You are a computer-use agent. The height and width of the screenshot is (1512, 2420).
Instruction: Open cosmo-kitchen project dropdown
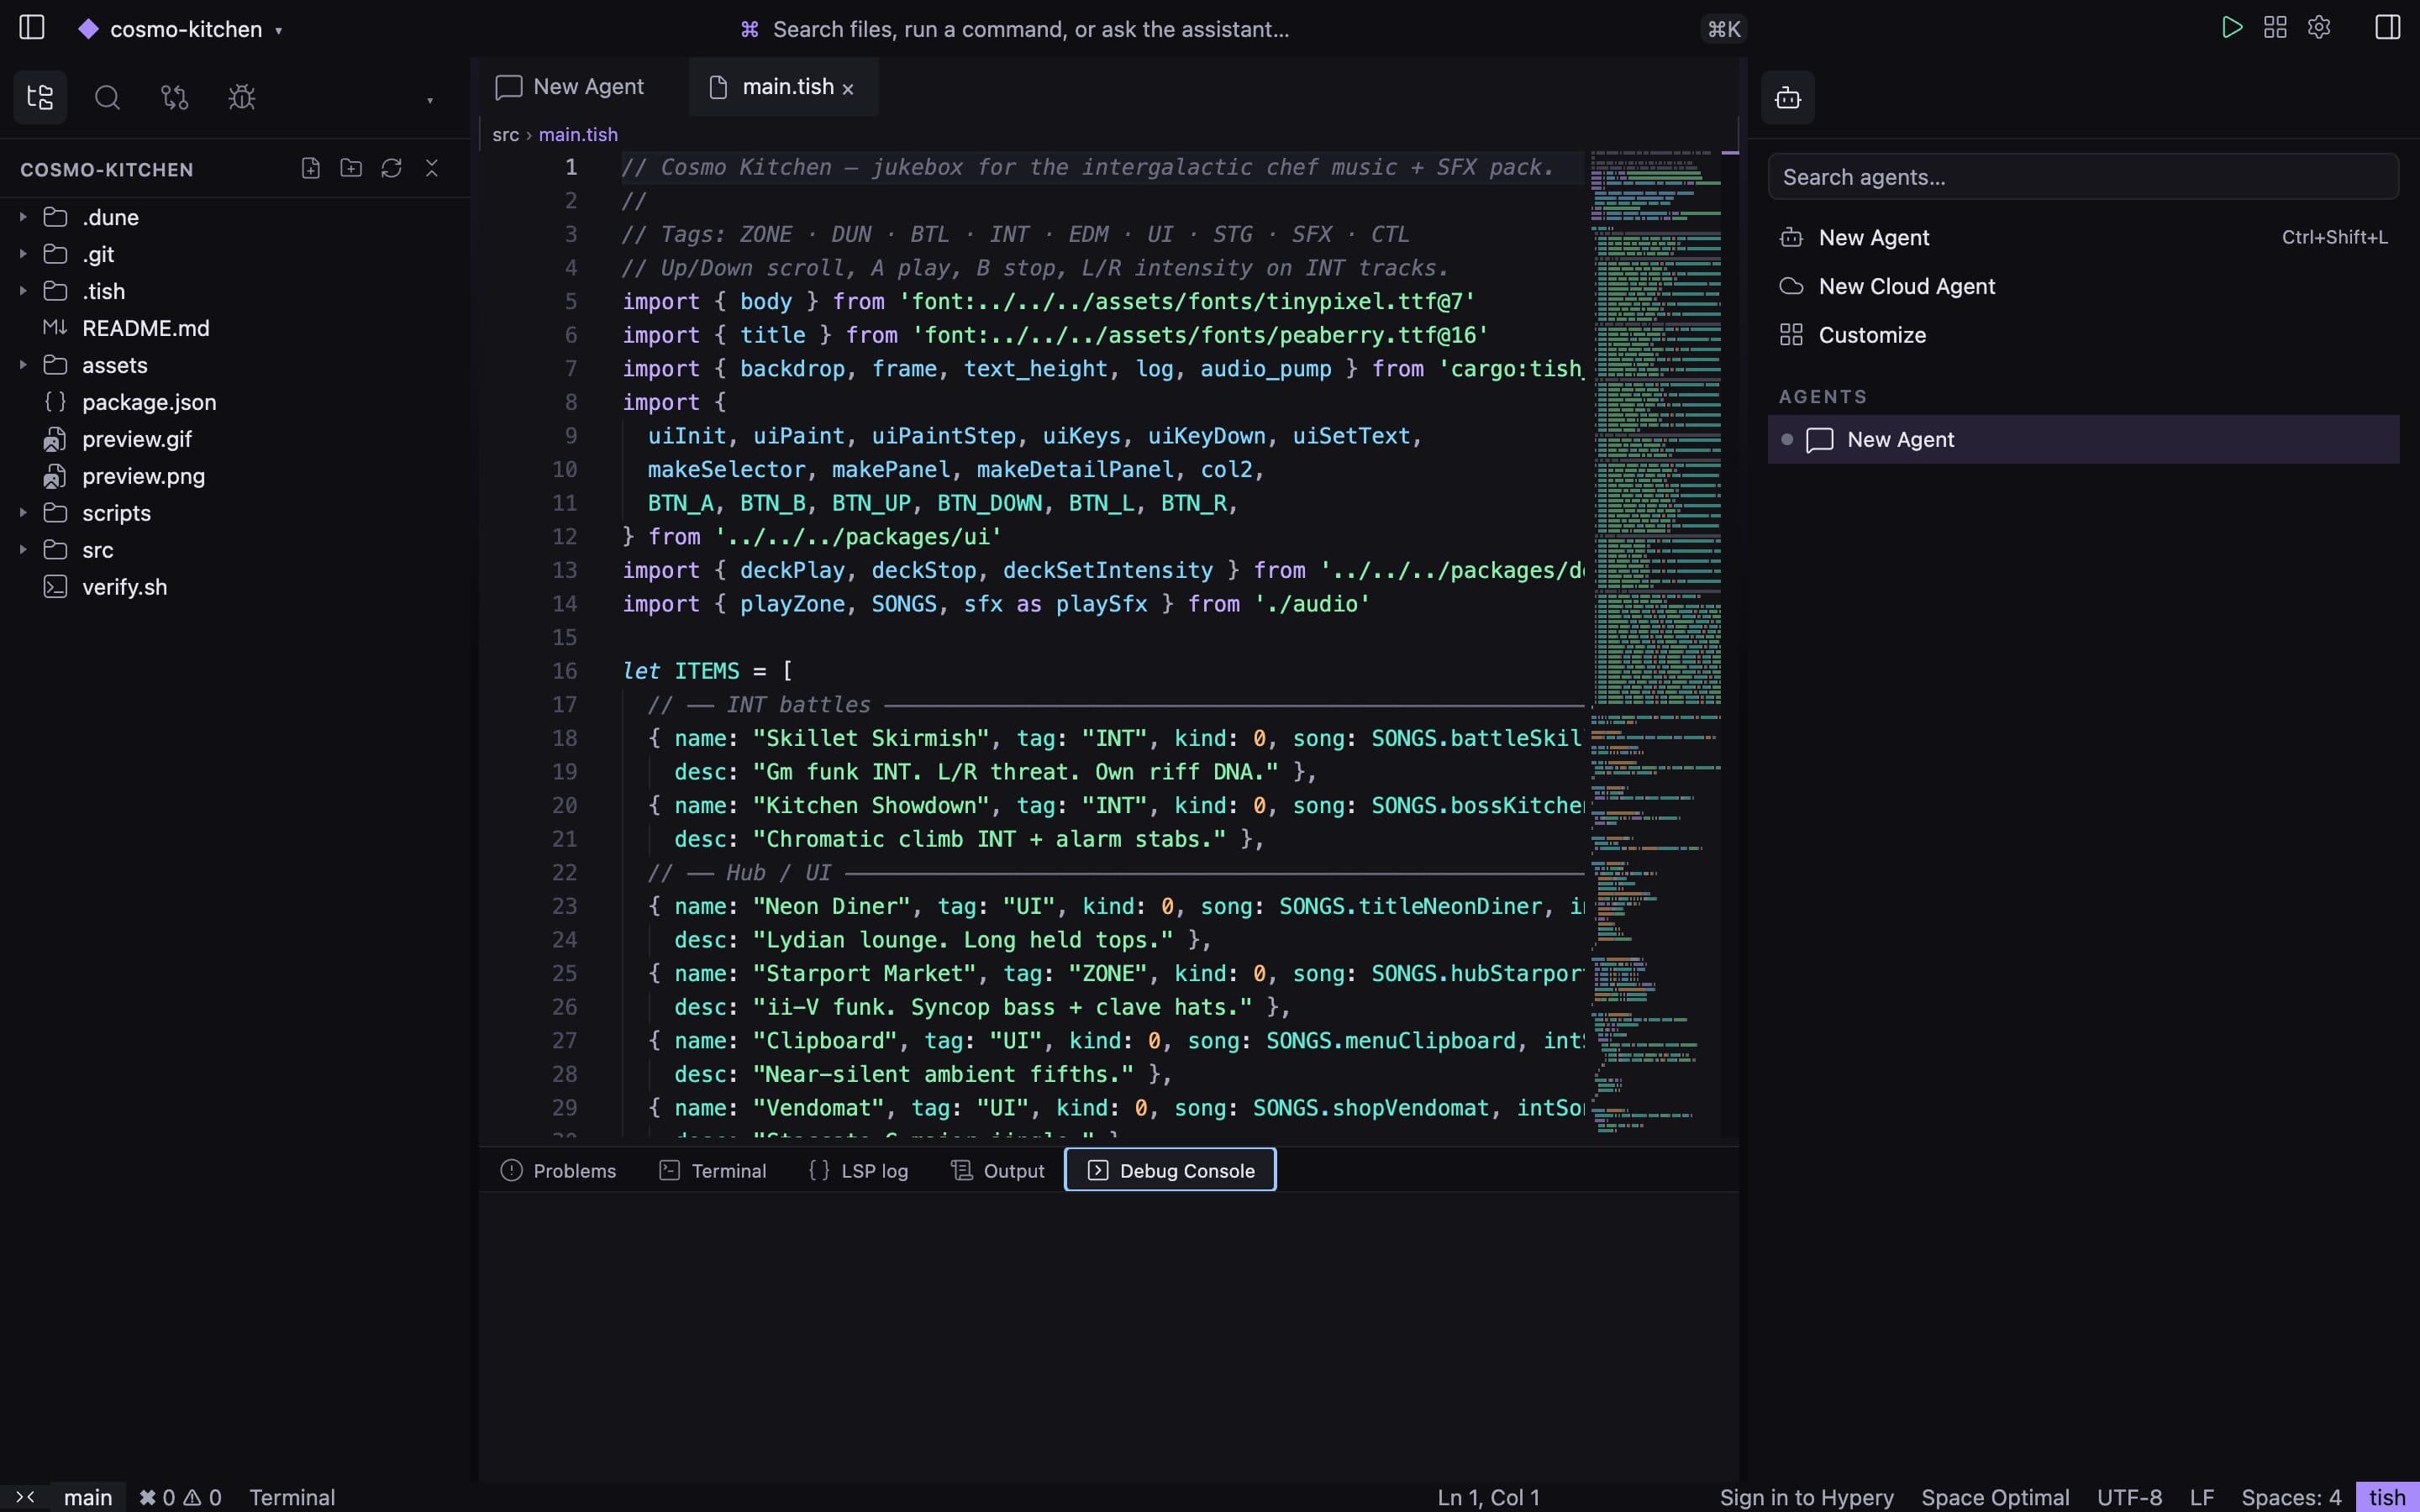coord(182,29)
